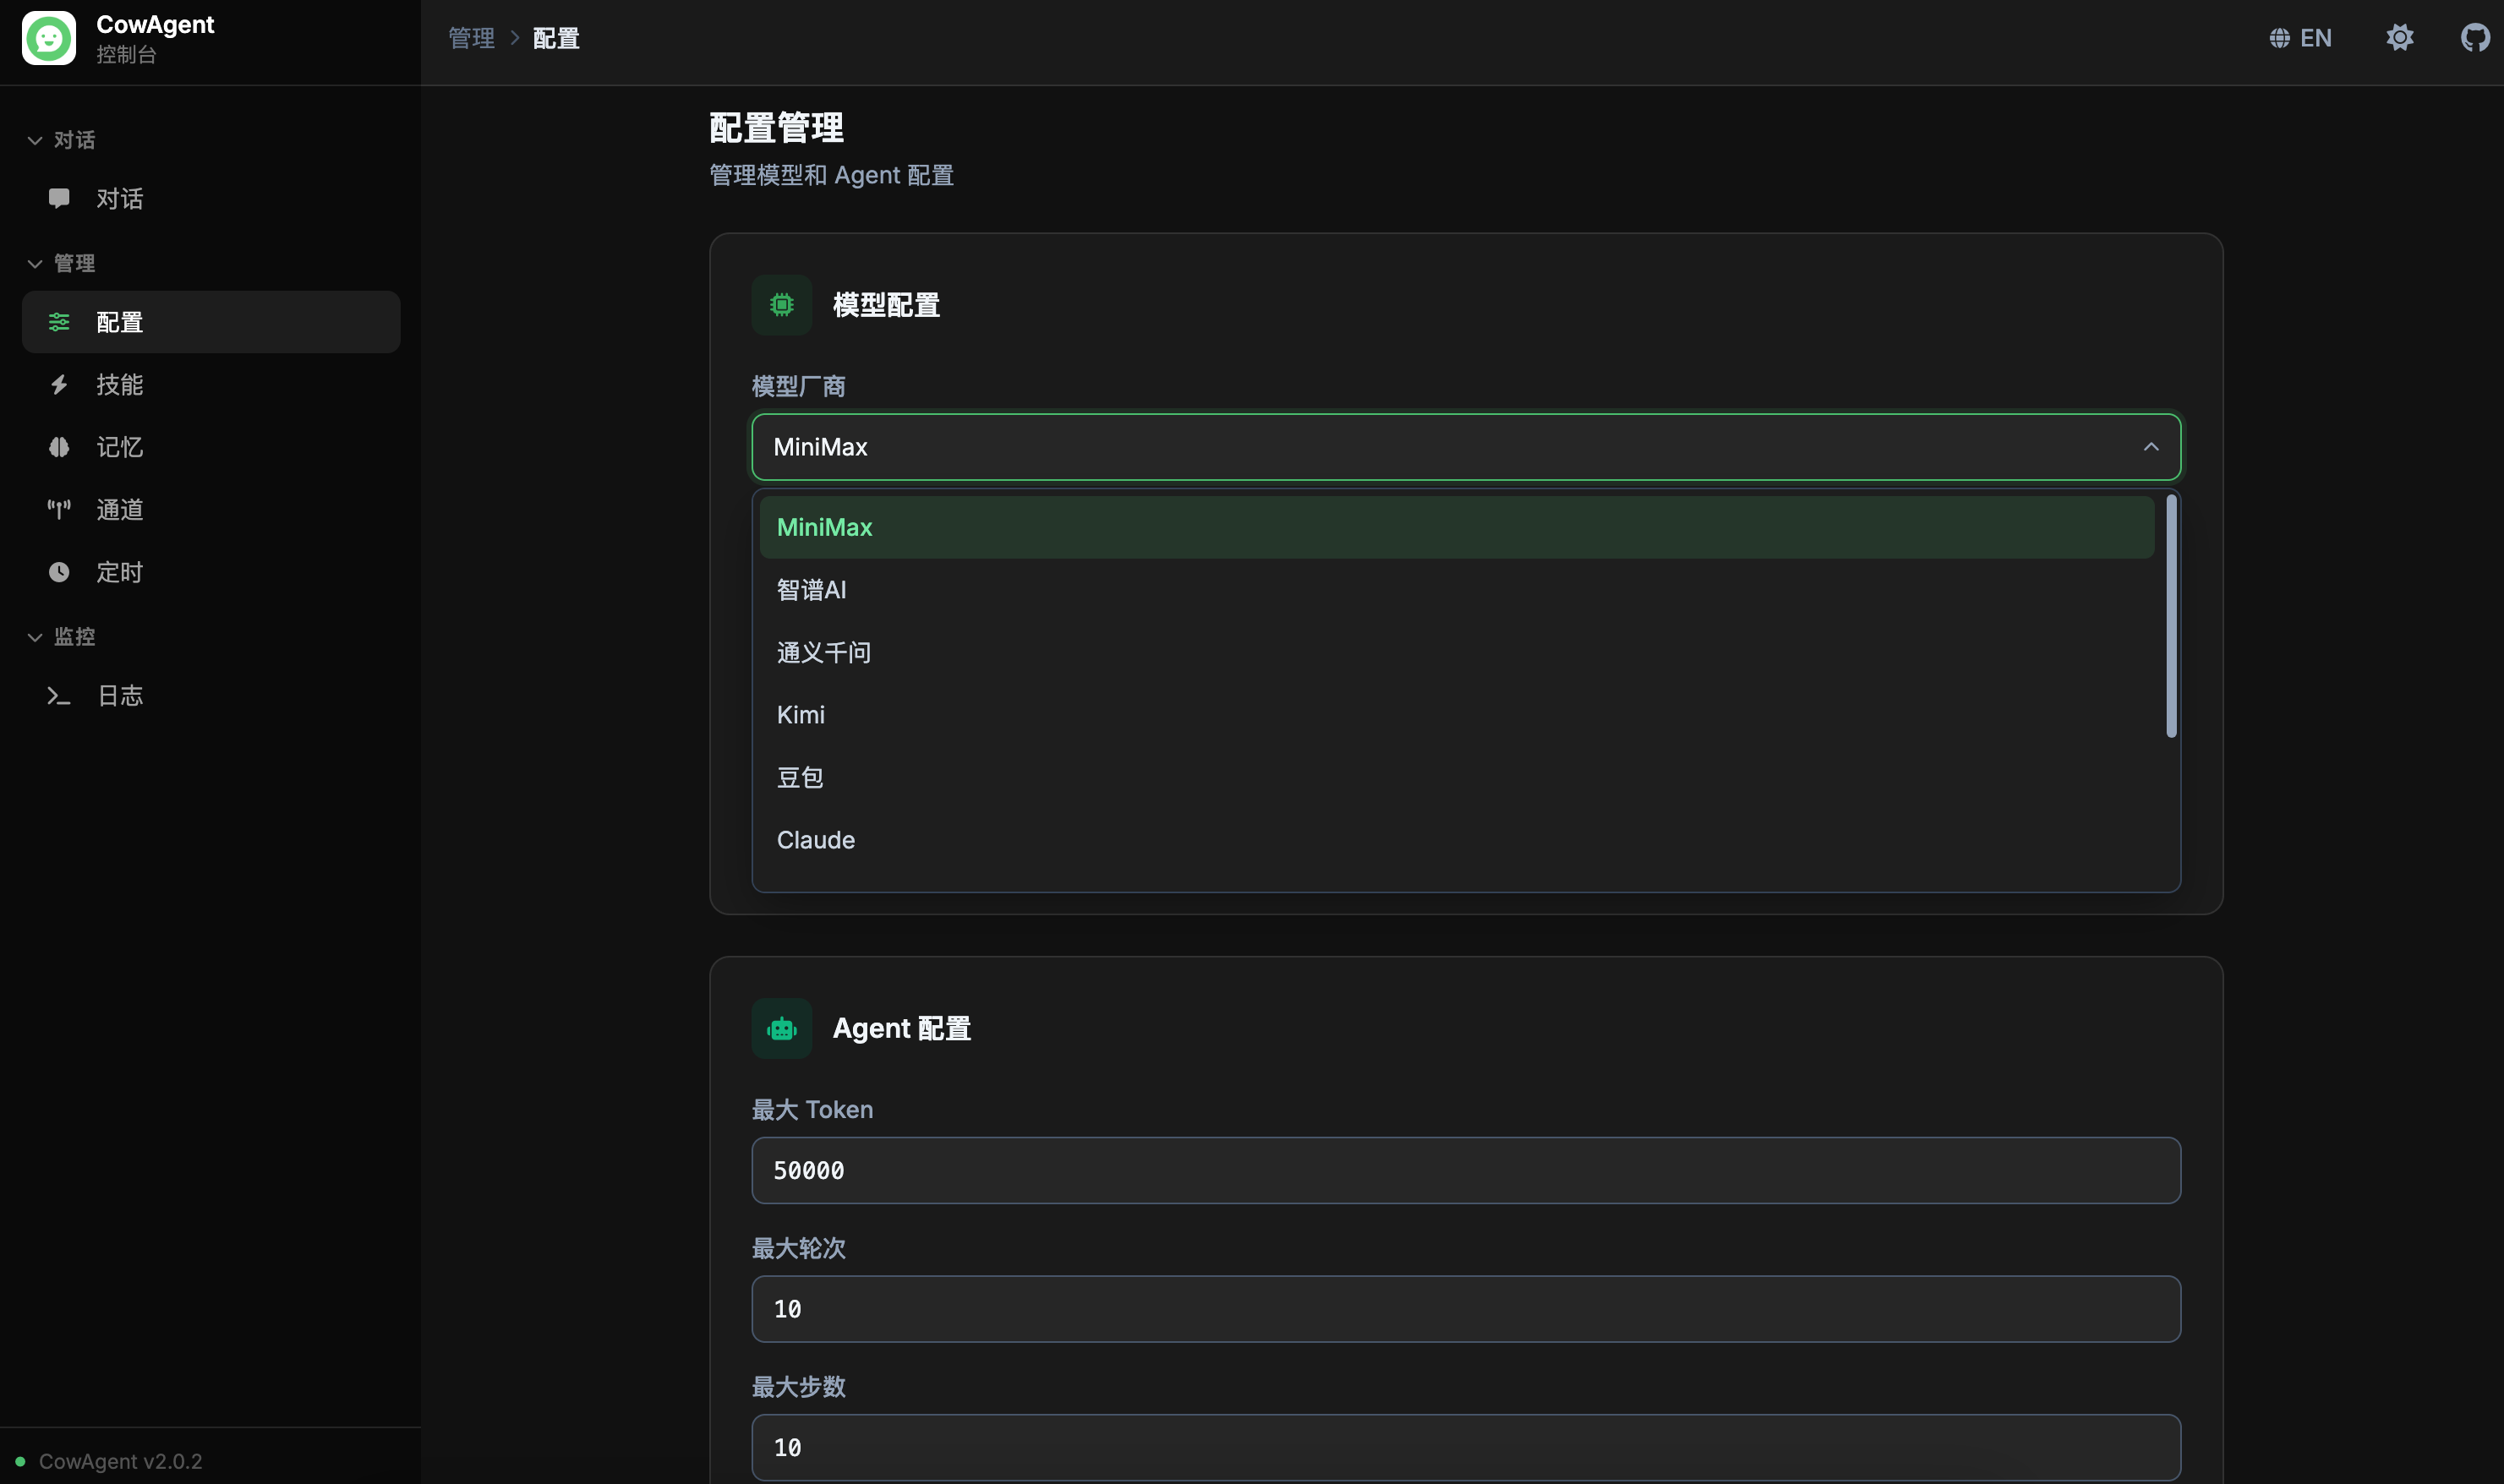Click 管理 breadcrumb link
This screenshot has height=1484, width=2504.
(x=471, y=38)
